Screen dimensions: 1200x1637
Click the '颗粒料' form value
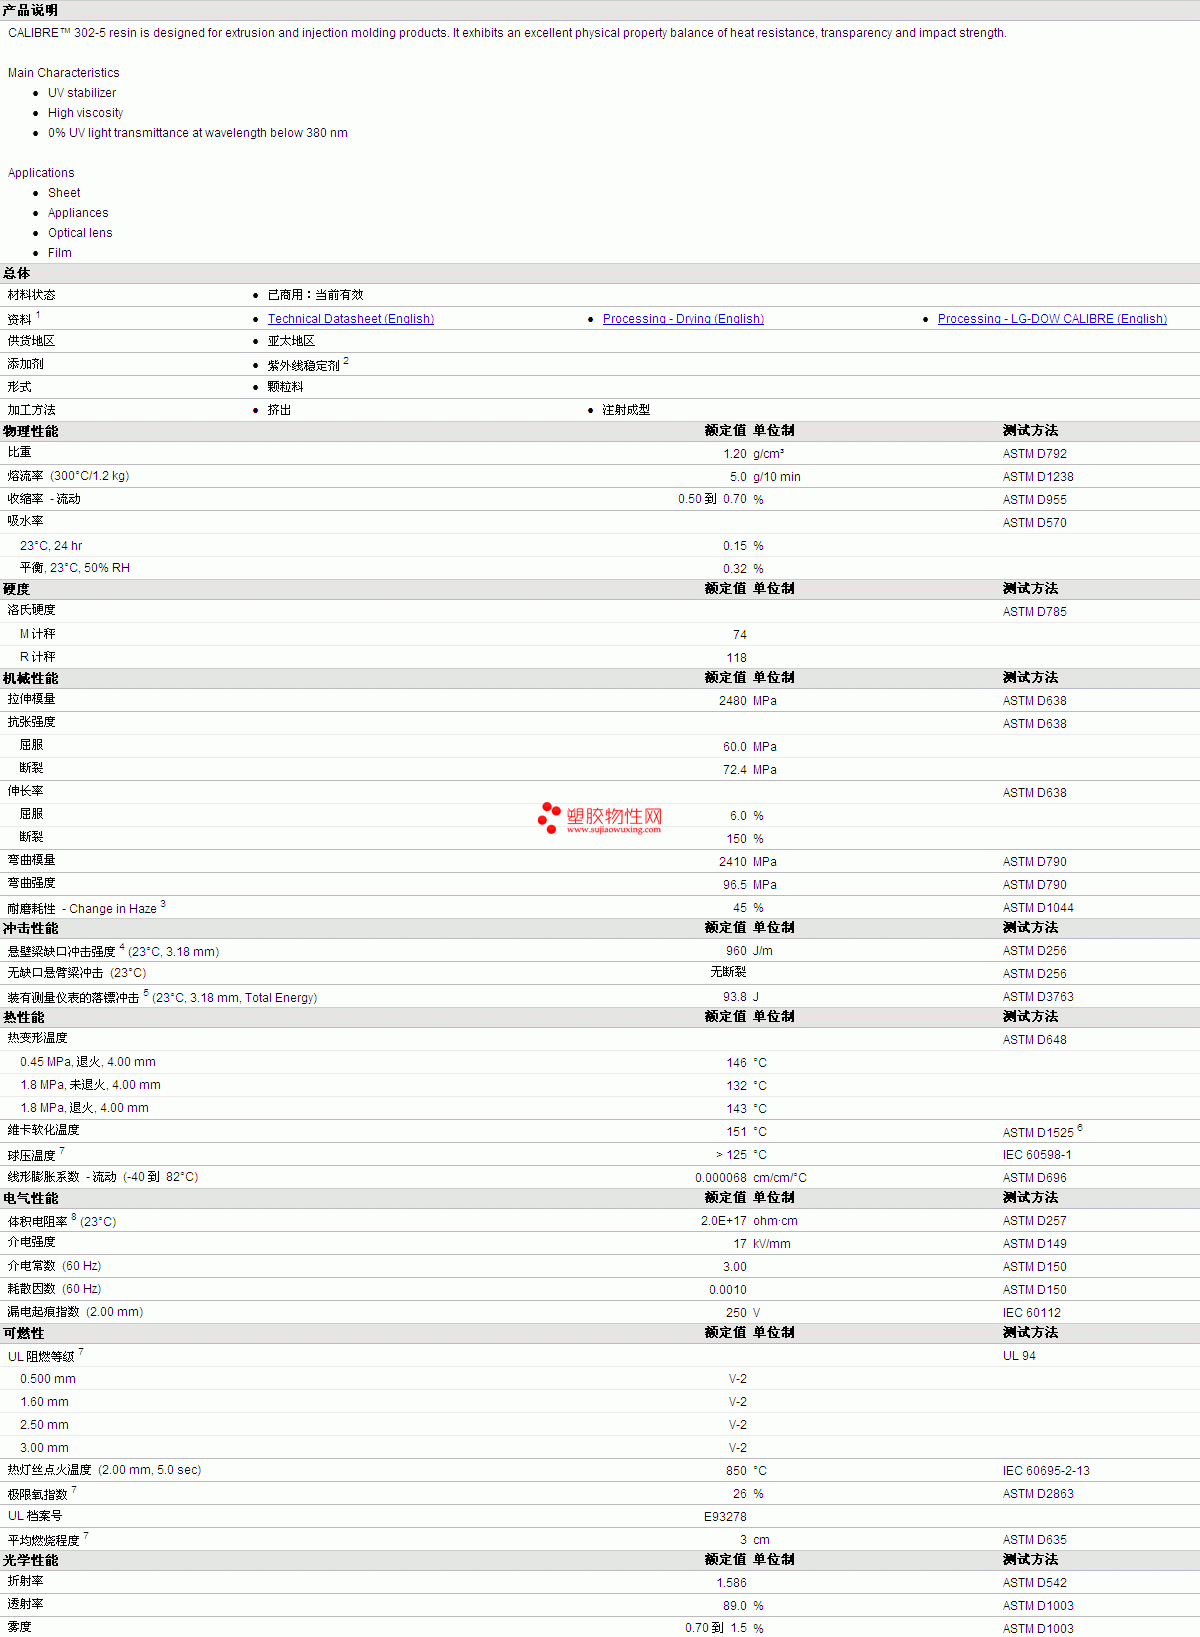click(x=286, y=387)
